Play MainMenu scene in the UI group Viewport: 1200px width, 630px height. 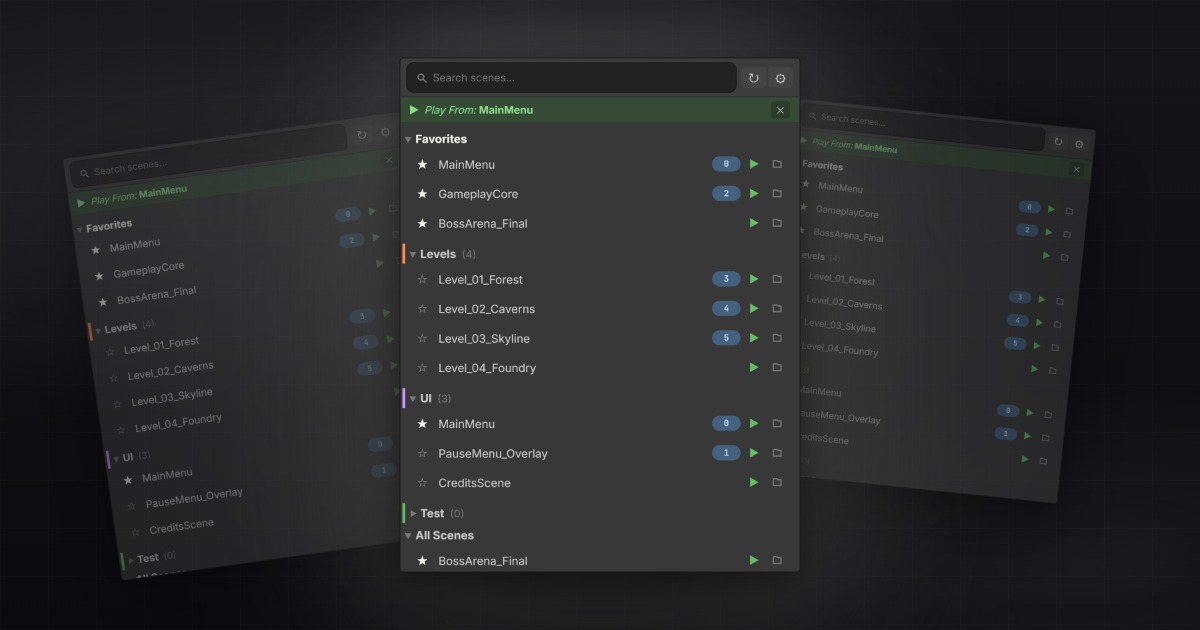pos(754,424)
